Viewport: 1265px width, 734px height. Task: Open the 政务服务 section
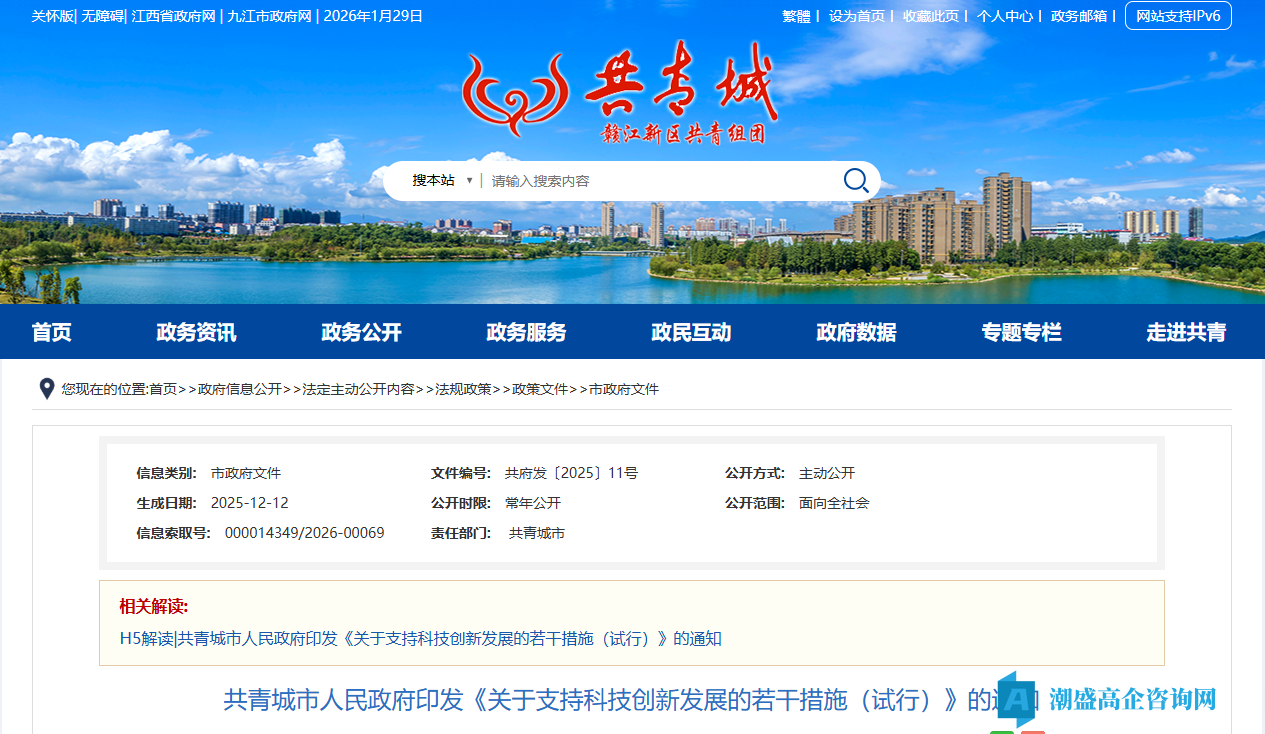[x=526, y=331]
